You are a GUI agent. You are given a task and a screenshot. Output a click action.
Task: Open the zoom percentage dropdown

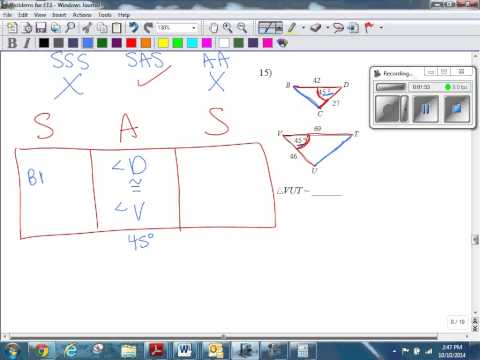(x=194, y=28)
